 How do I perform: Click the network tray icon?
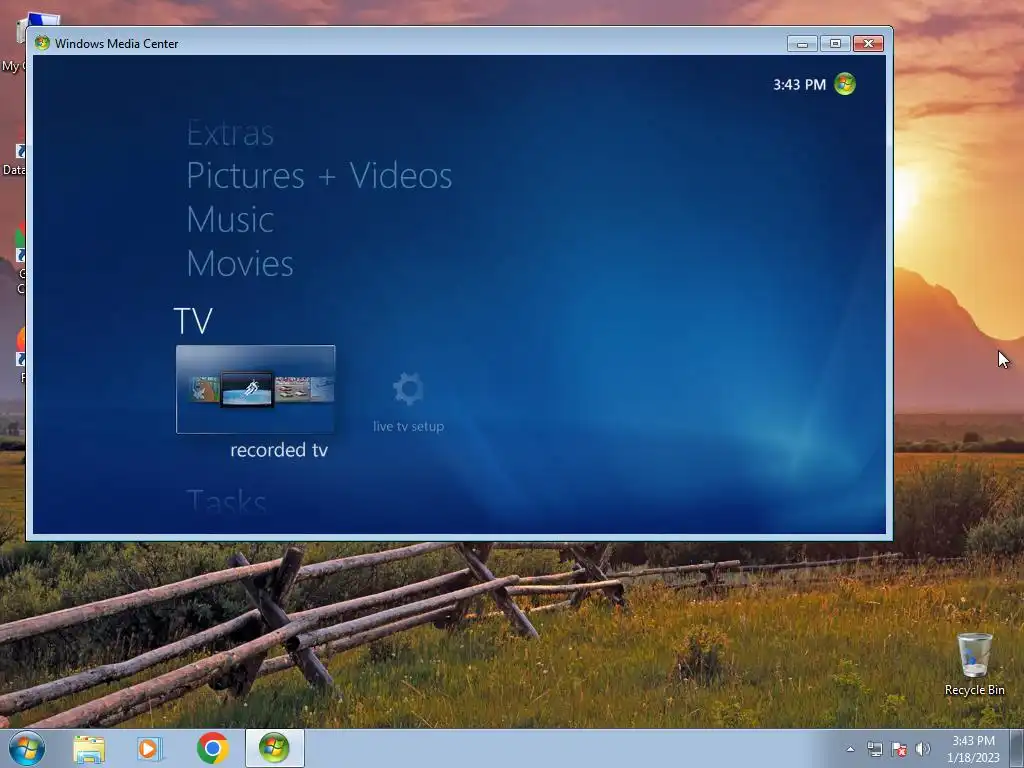[x=874, y=749]
